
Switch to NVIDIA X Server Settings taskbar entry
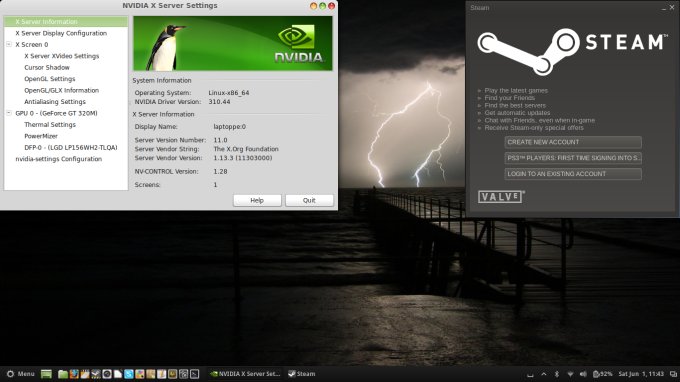pyautogui.click(x=245, y=374)
